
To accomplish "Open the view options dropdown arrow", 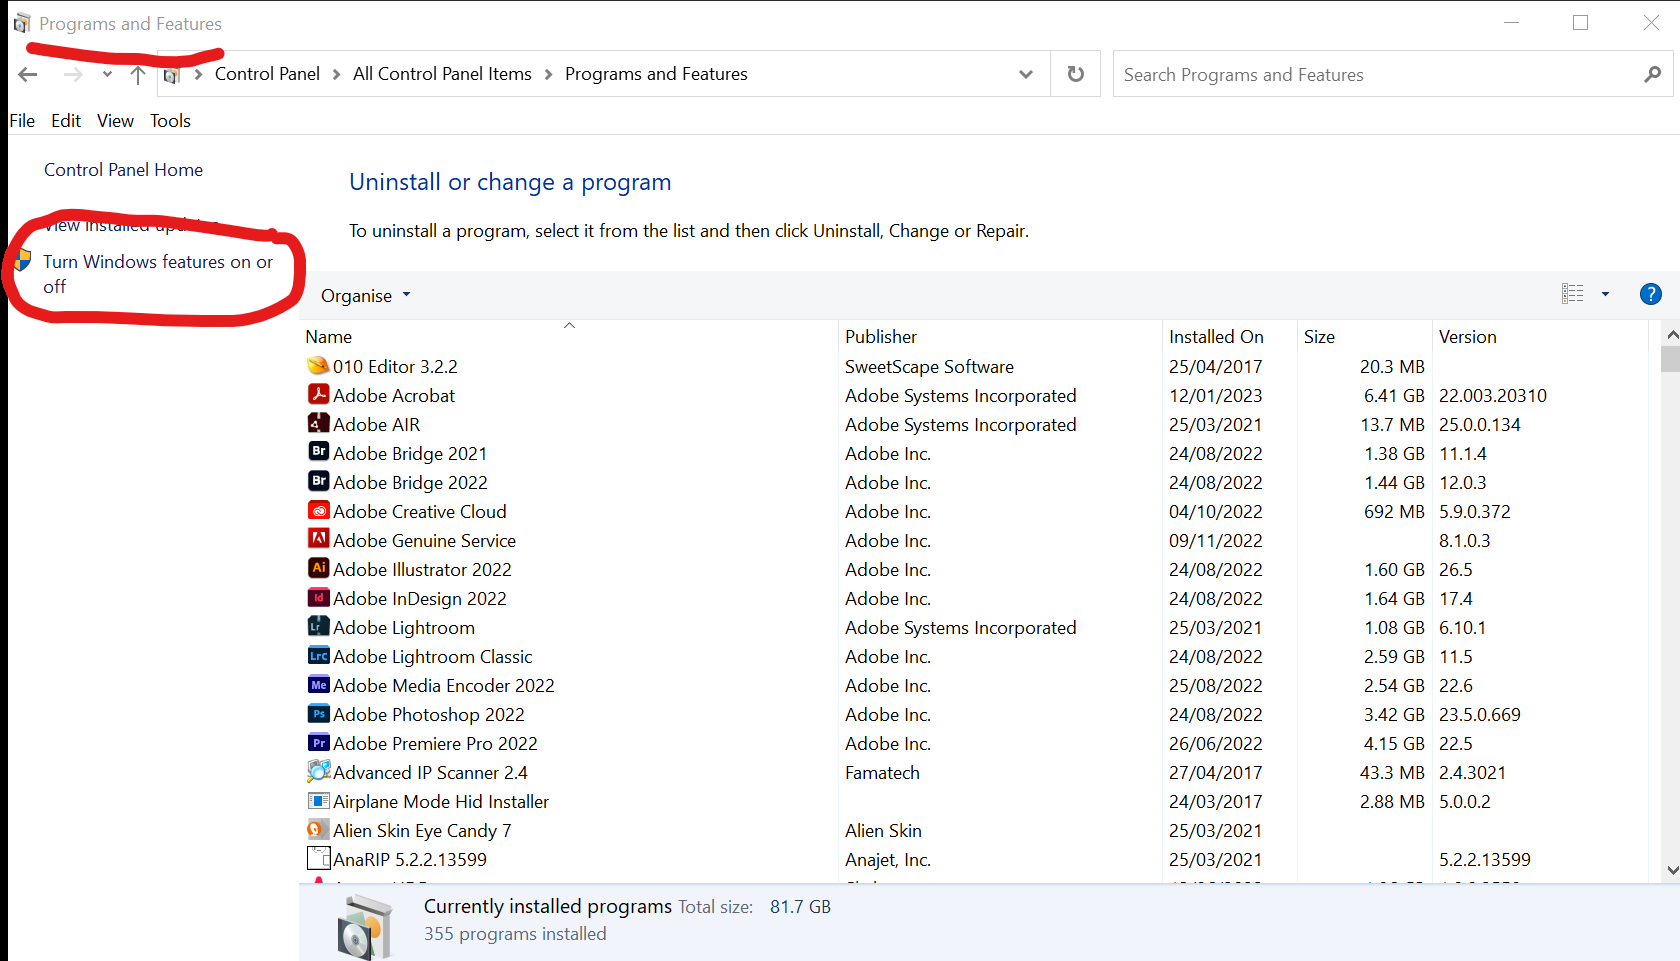I will pos(1605,294).
